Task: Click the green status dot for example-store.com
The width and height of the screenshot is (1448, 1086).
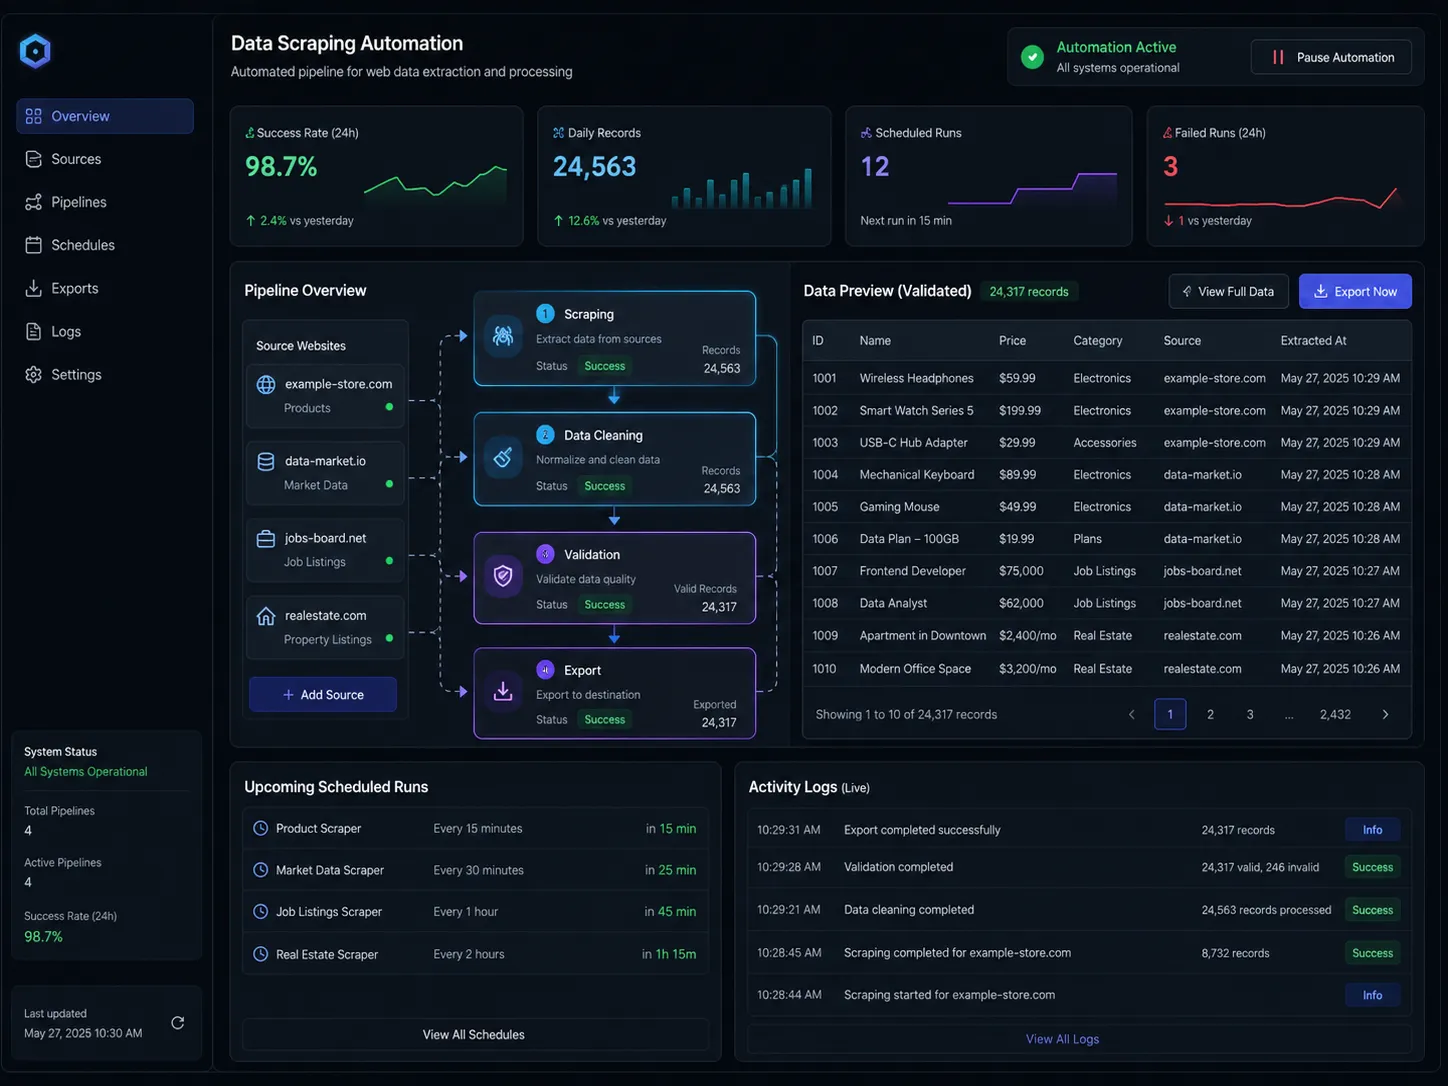Action: click(389, 407)
